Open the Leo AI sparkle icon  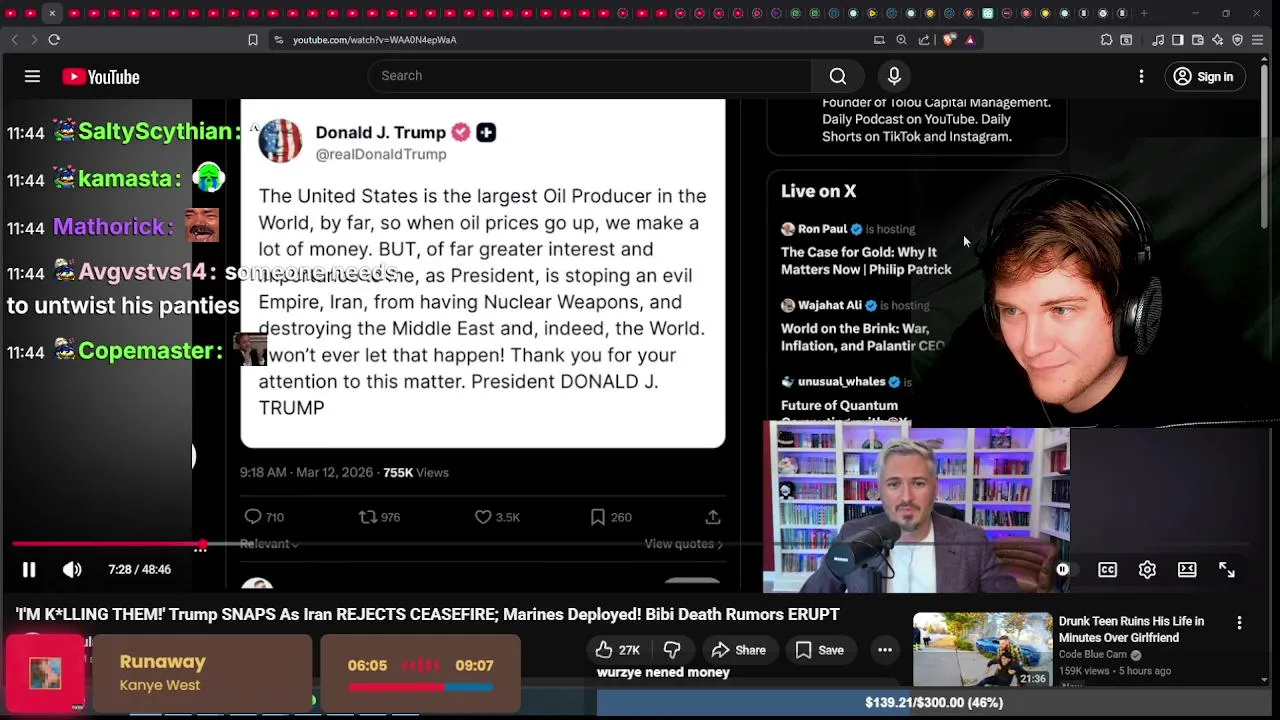[x=1217, y=40]
